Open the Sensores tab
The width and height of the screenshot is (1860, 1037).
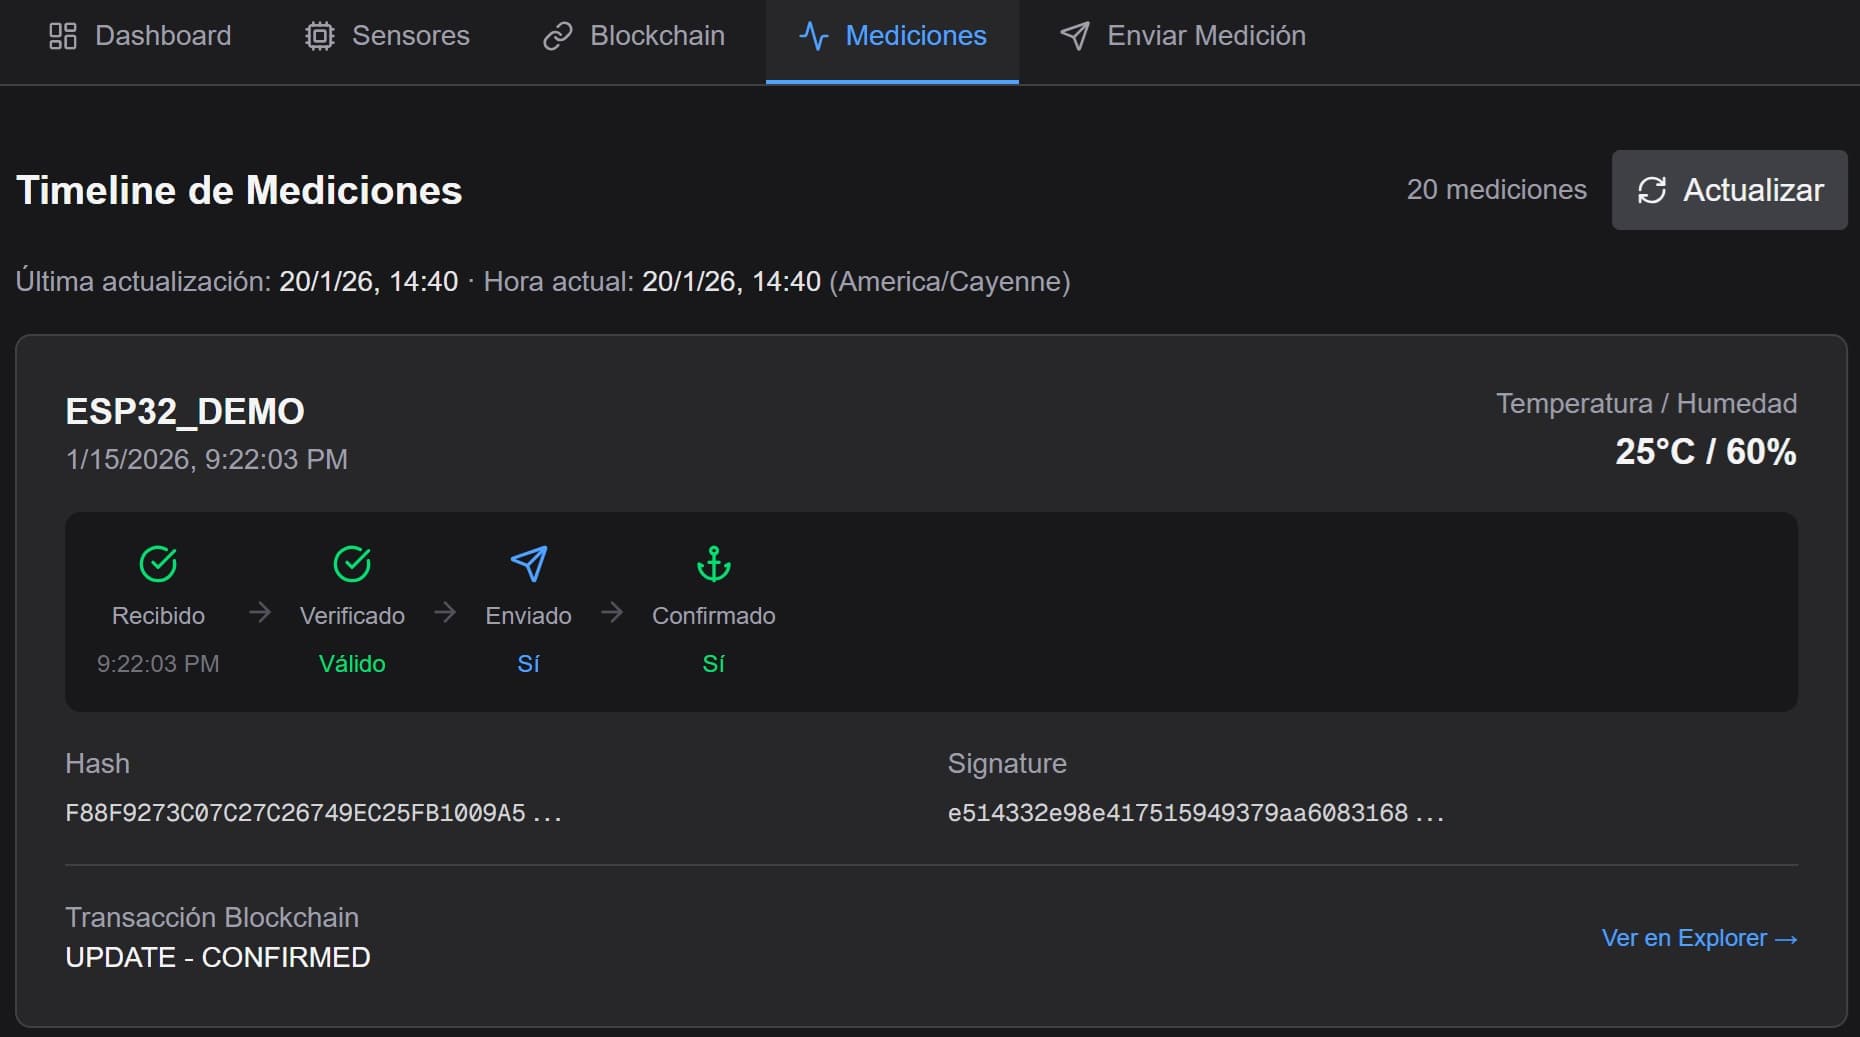(387, 35)
